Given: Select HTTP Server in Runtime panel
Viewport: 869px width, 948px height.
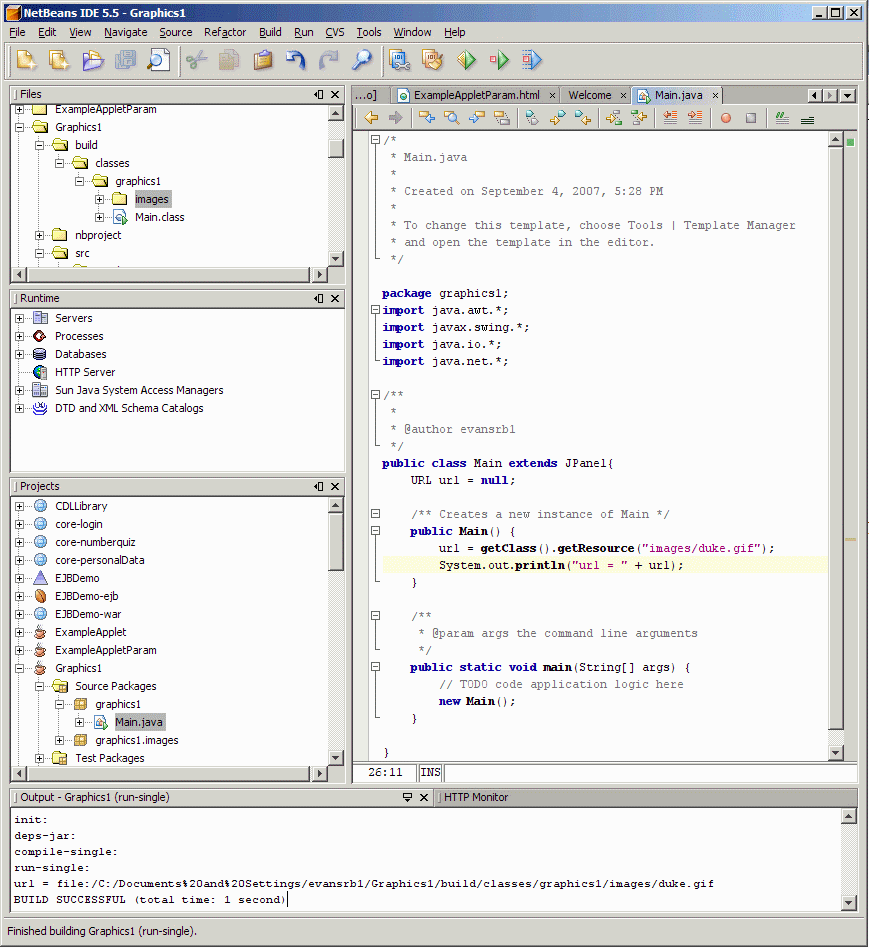Looking at the screenshot, I should point(85,372).
